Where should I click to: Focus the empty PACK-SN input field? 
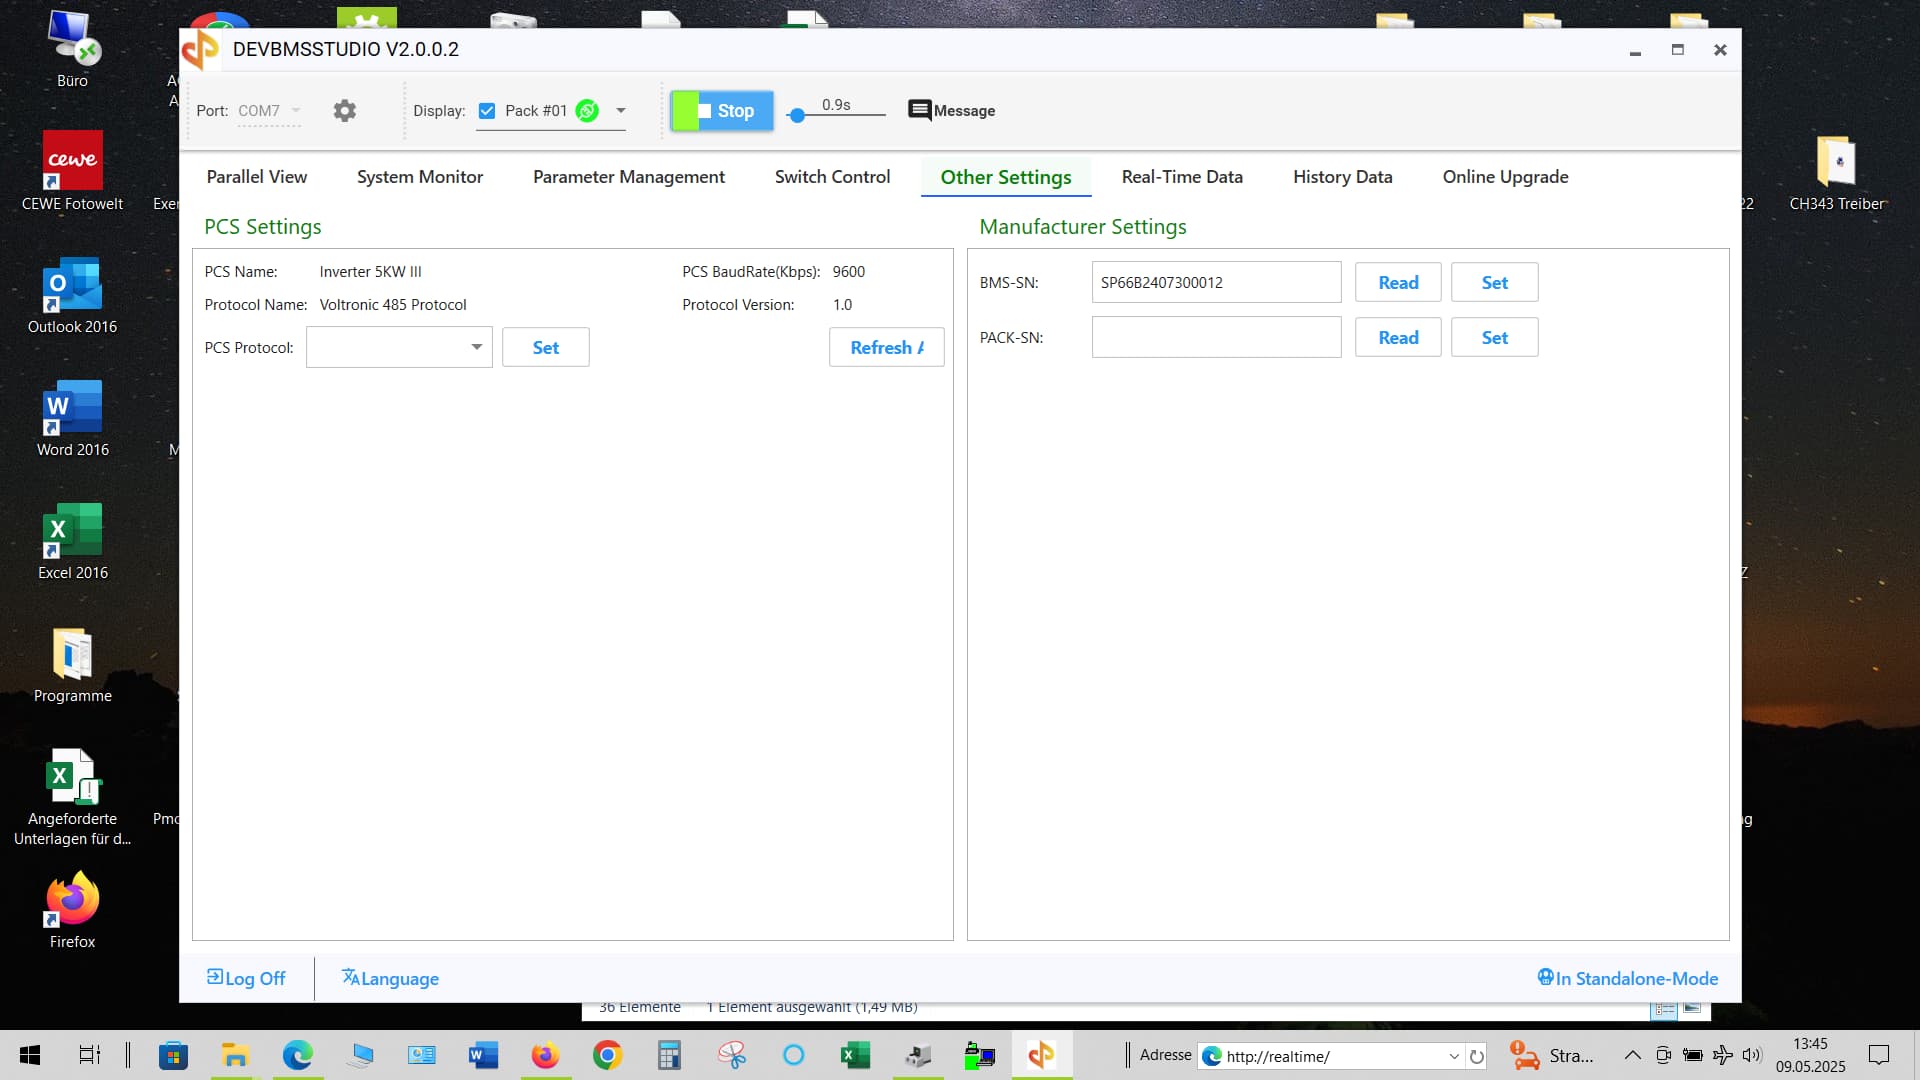1216,337
